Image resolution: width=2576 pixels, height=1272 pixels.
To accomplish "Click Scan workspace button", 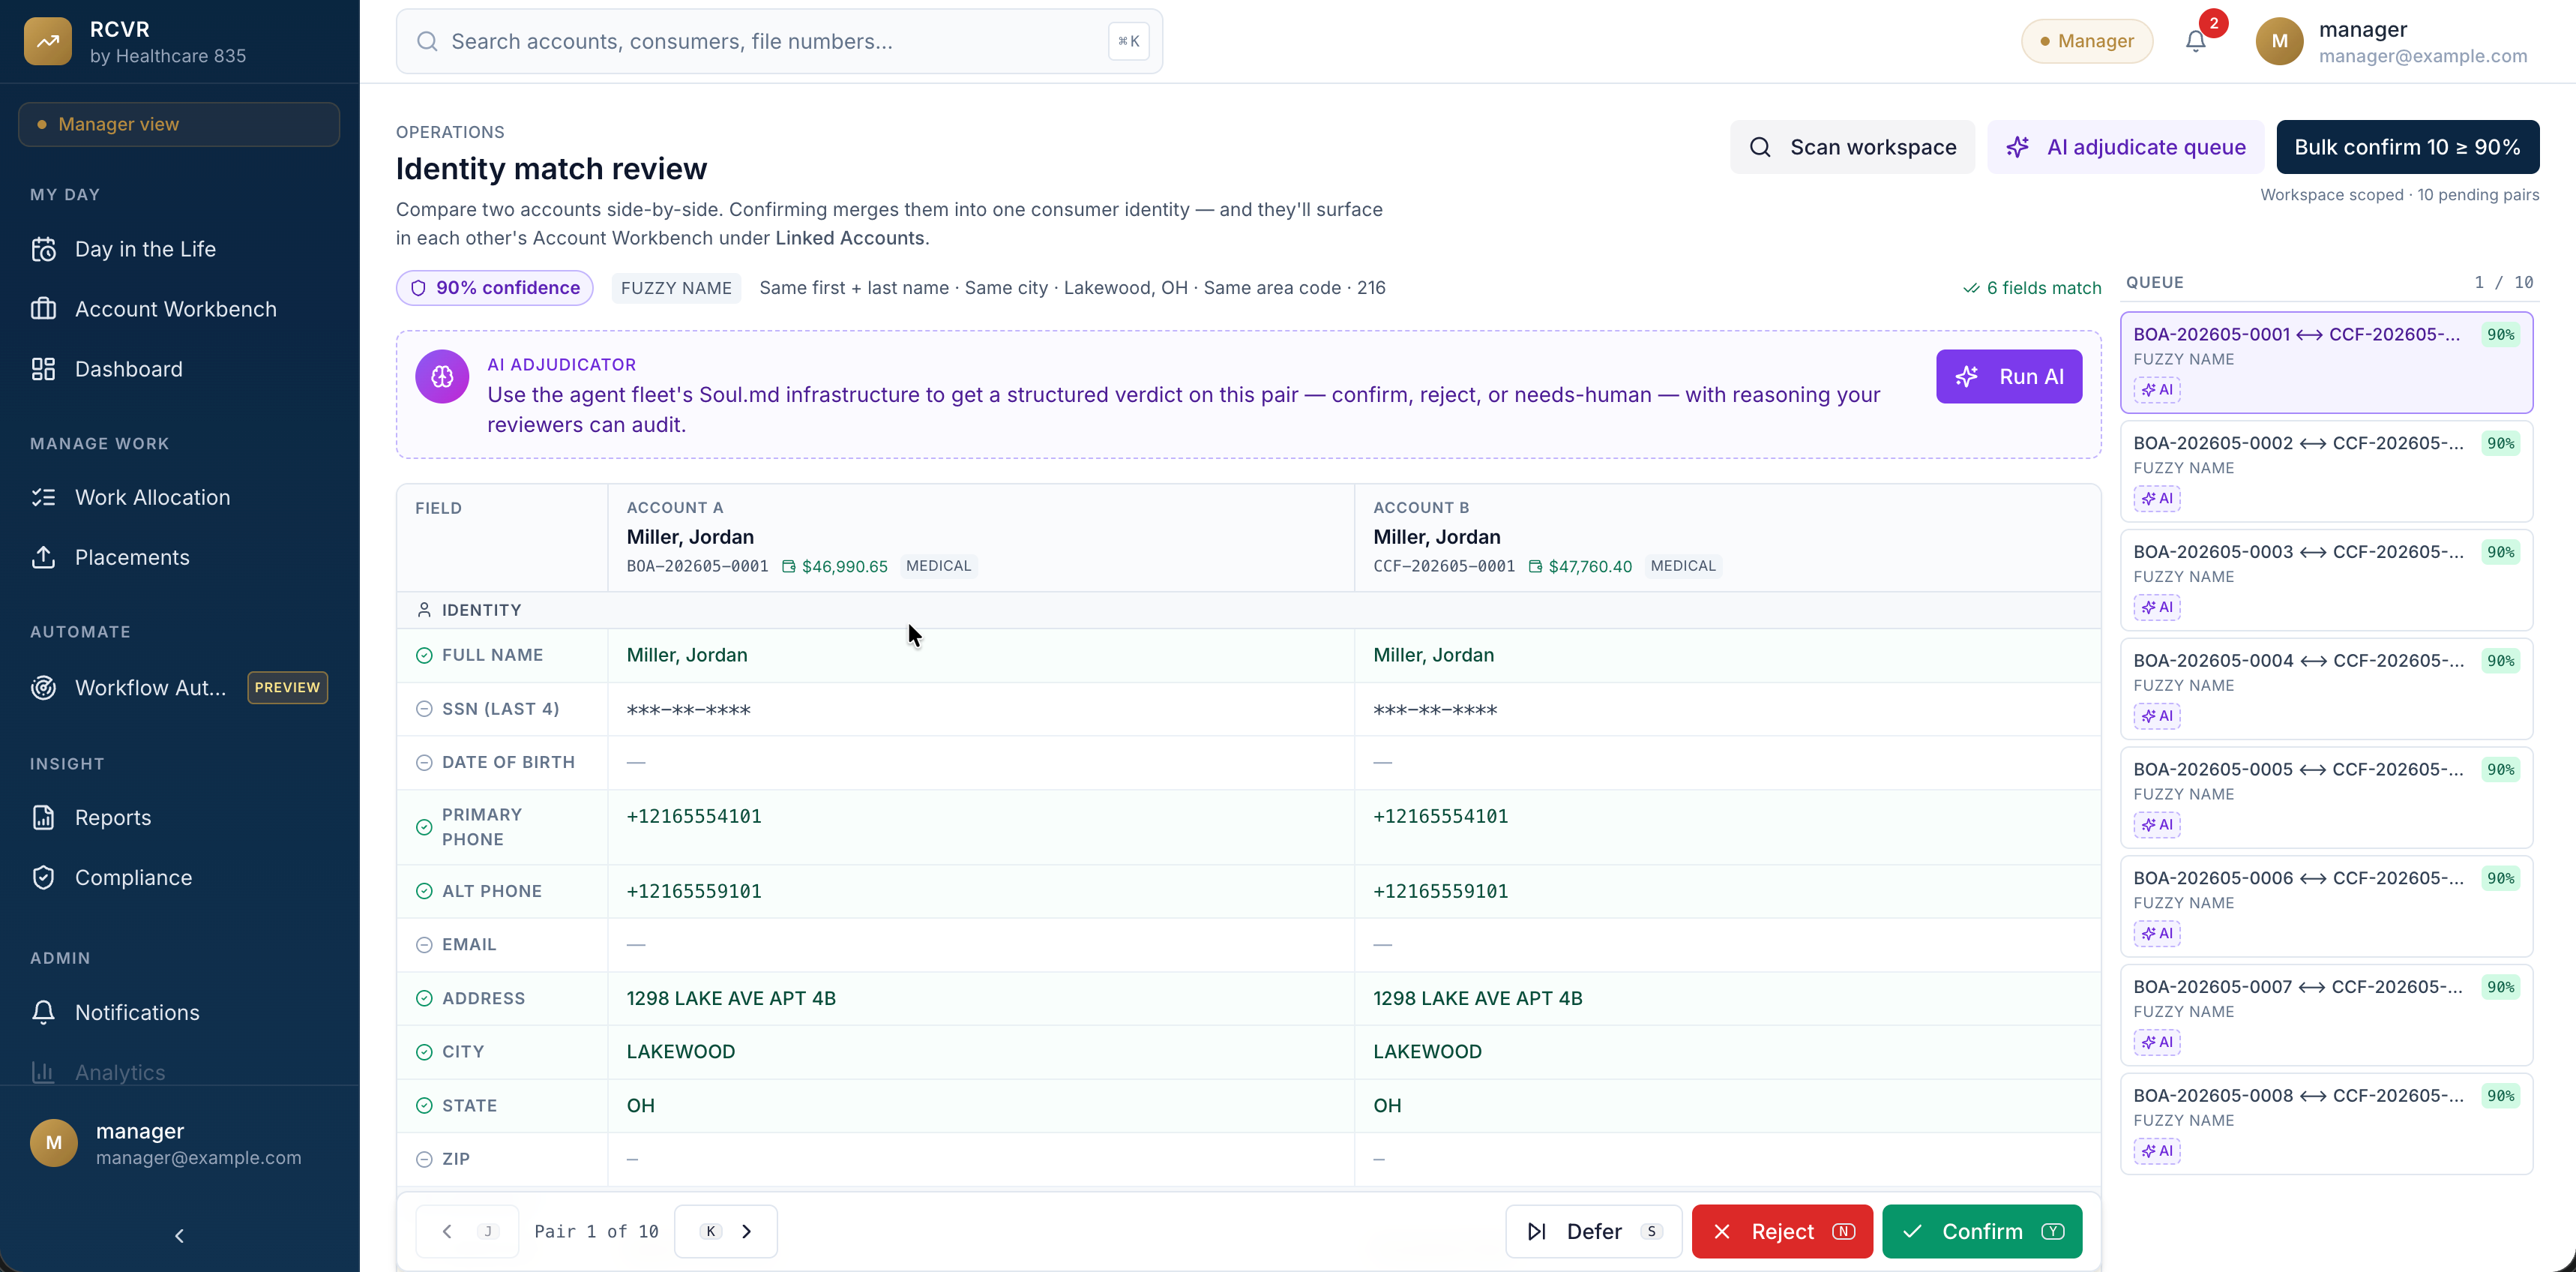I will click(x=1852, y=147).
